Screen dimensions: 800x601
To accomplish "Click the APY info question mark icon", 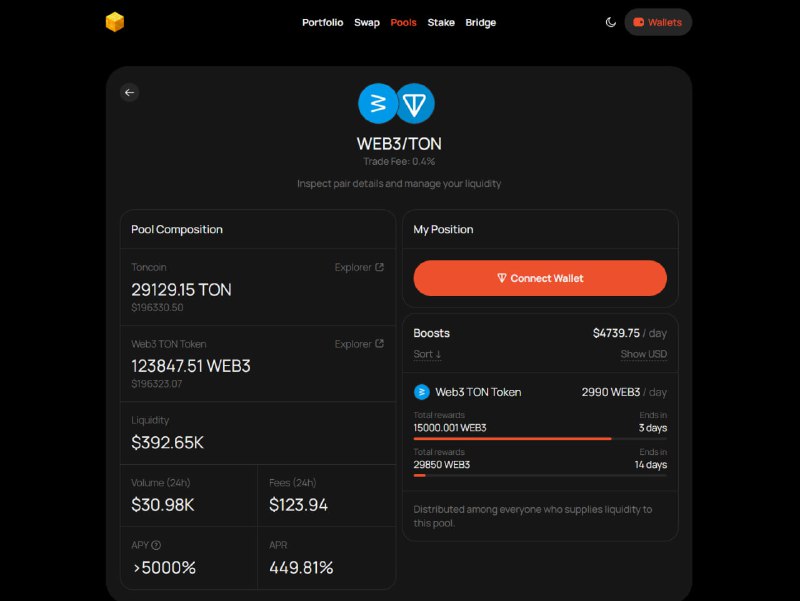I will [x=156, y=545].
